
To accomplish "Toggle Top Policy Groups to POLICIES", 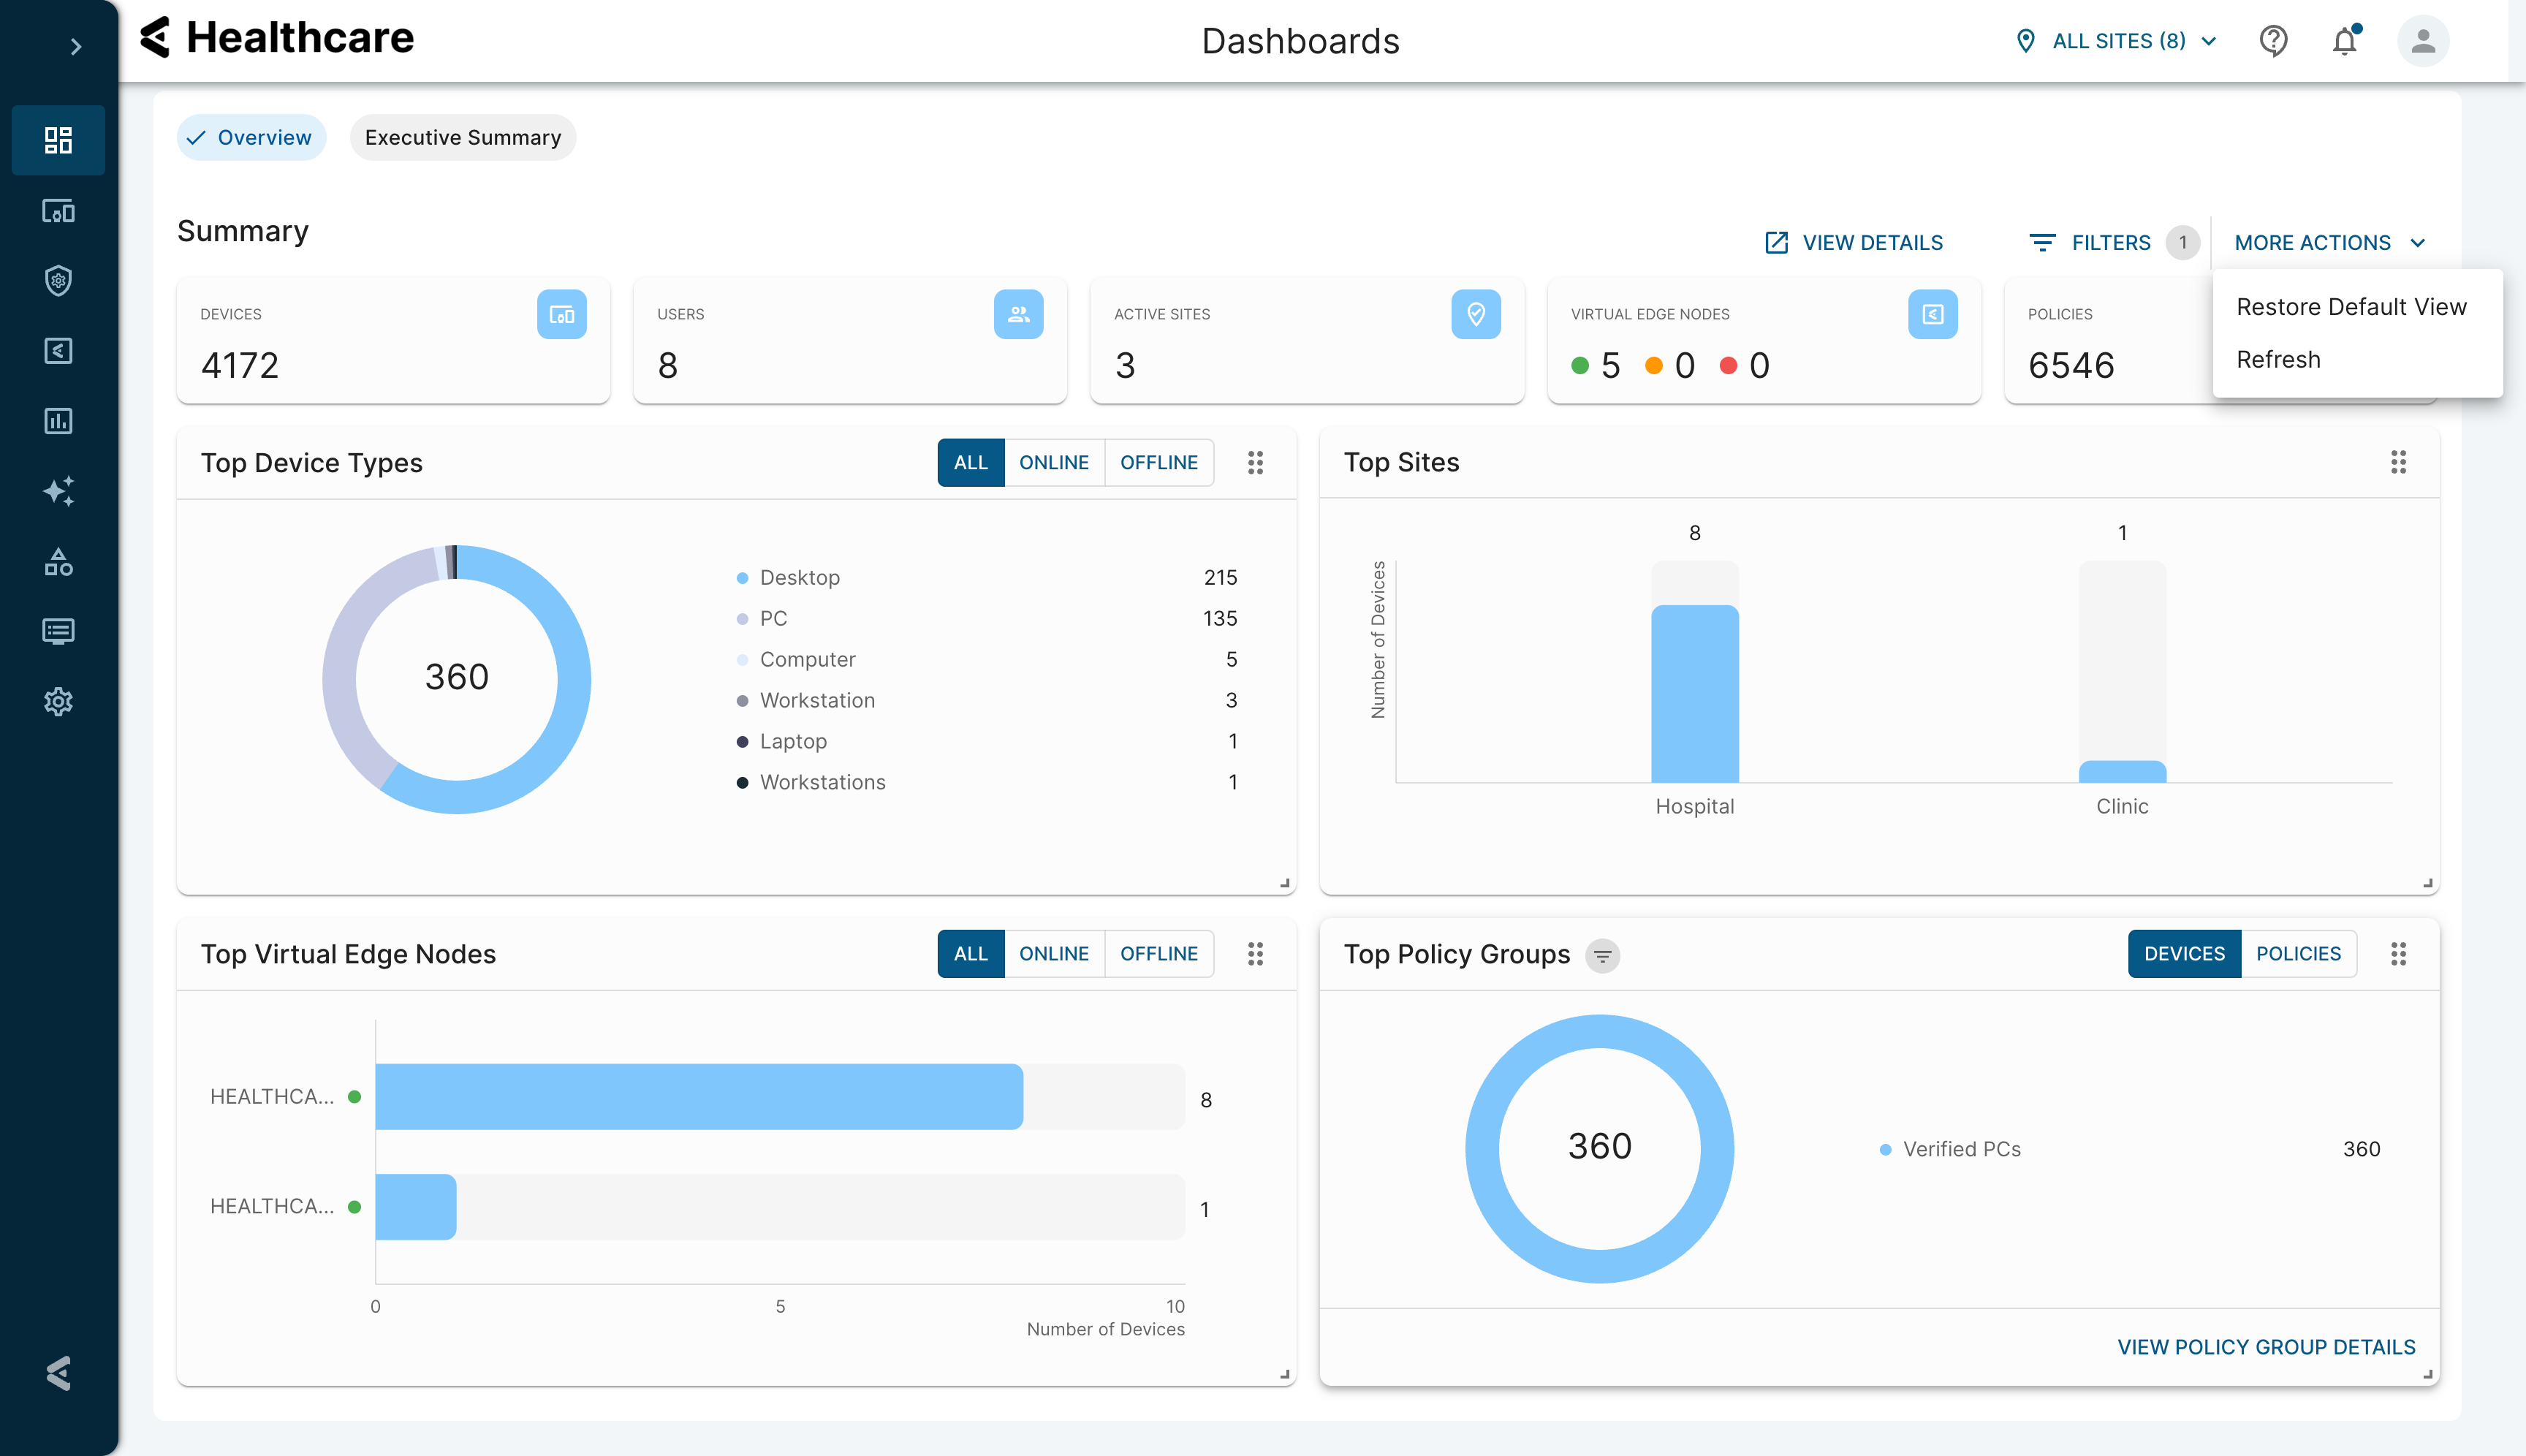I will coord(2297,953).
